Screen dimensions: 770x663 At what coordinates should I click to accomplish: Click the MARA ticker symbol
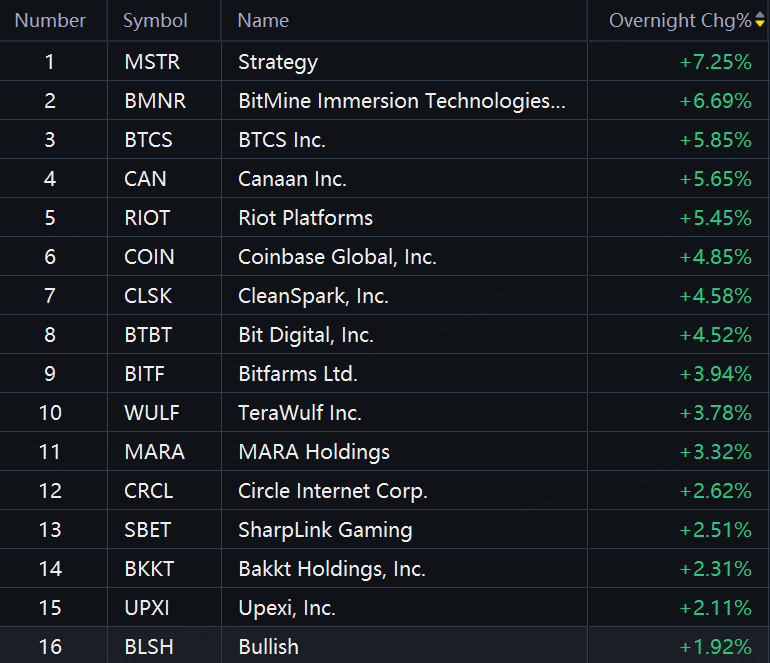click(x=154, y=452)
